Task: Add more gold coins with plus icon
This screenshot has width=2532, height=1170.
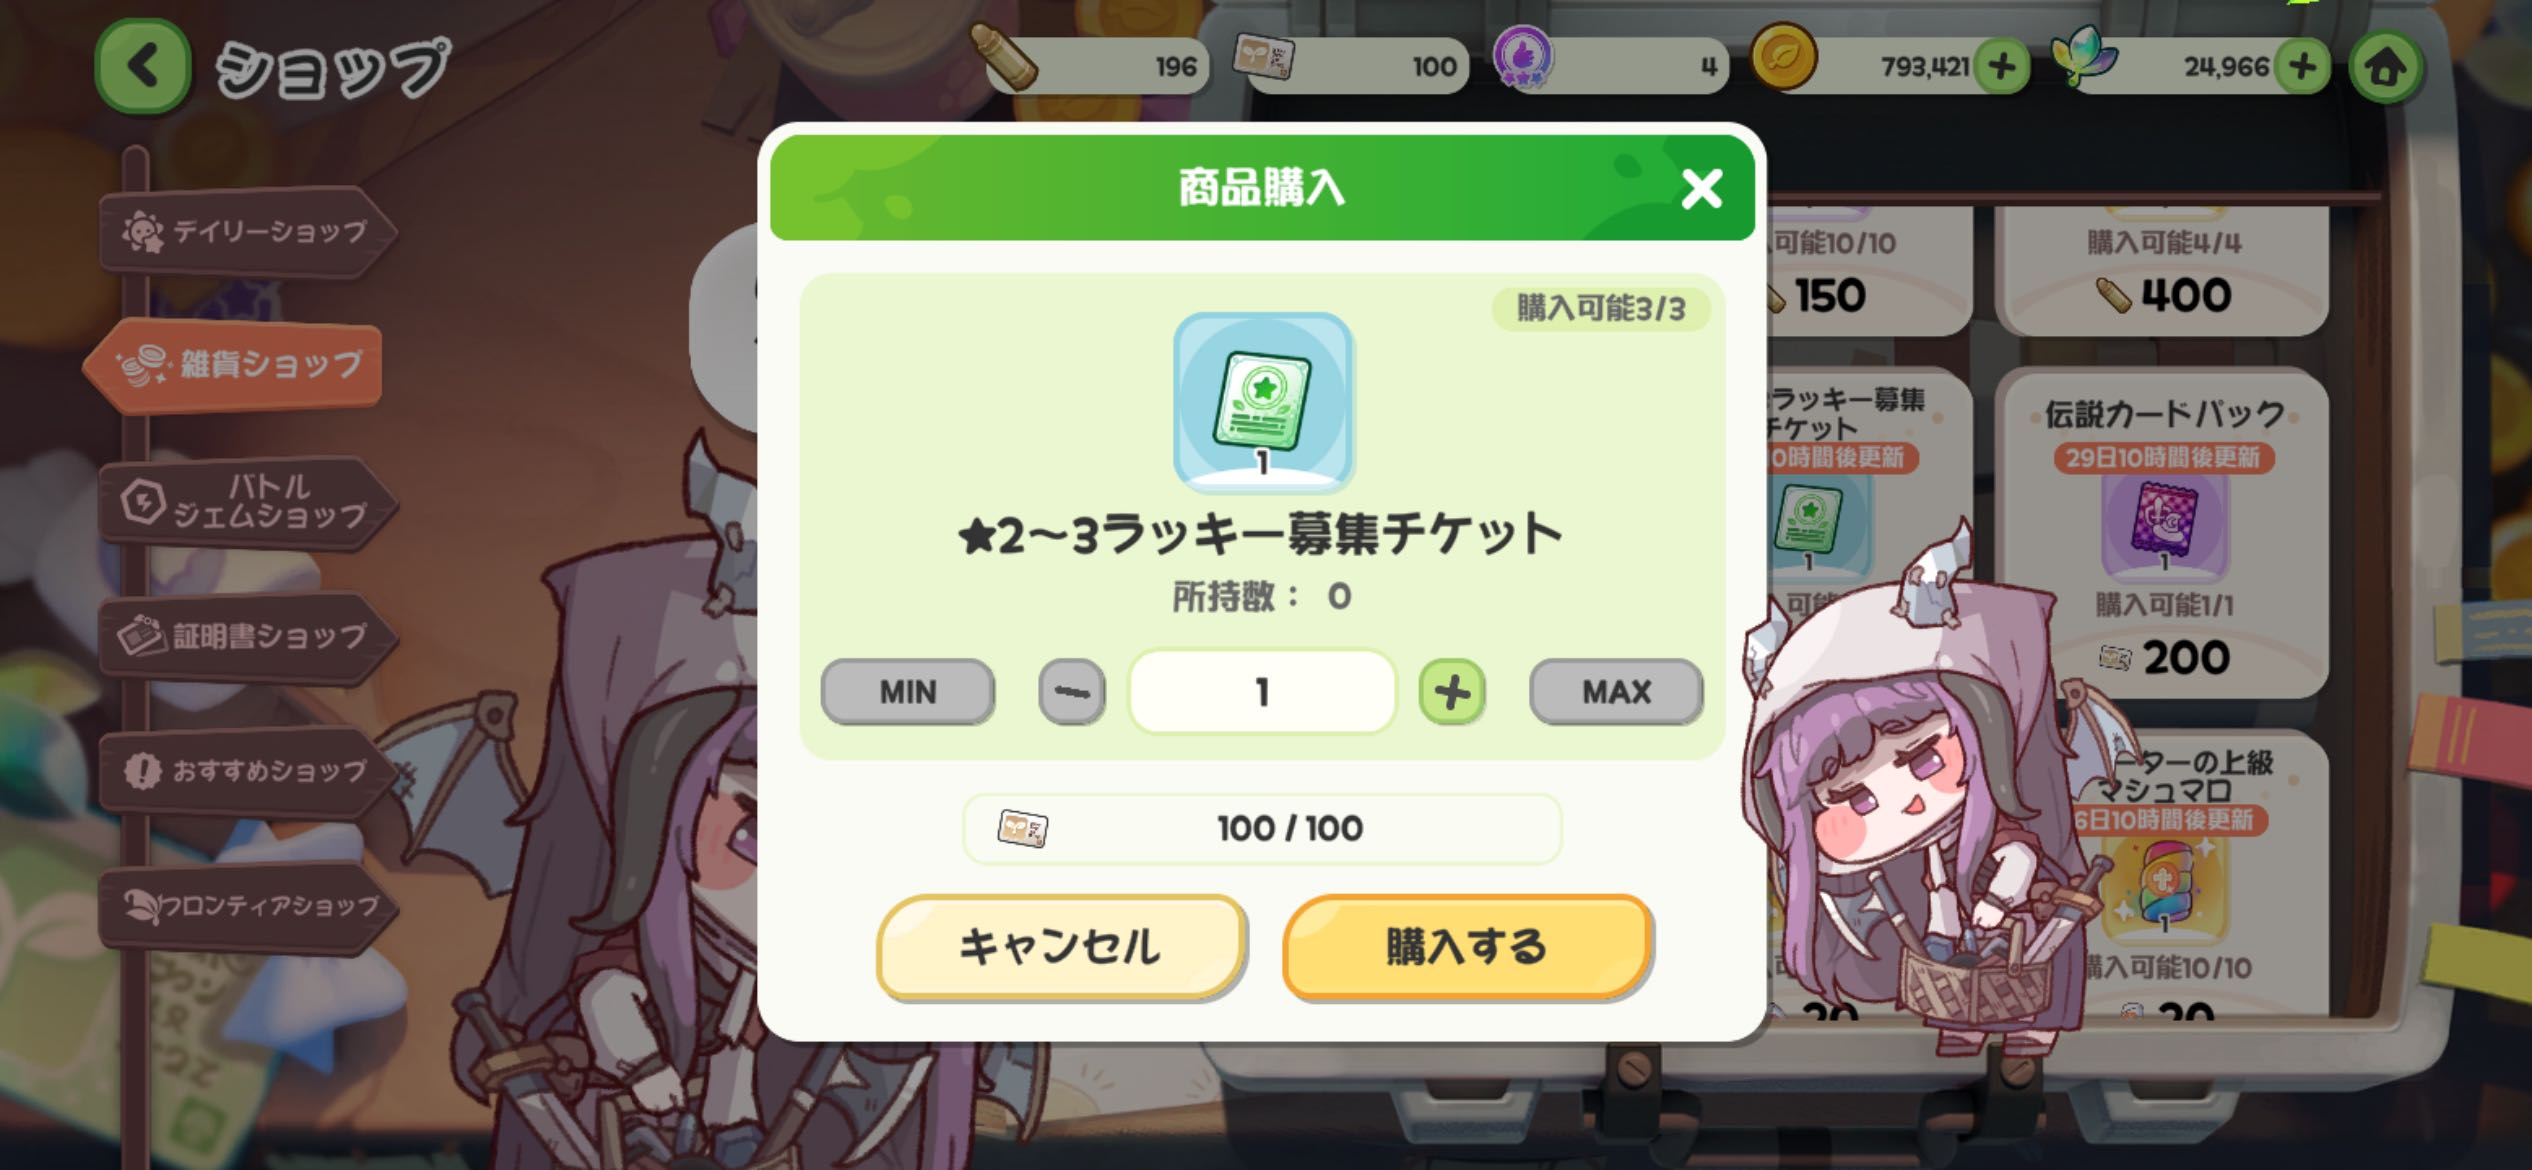Action: (2001, 67)
